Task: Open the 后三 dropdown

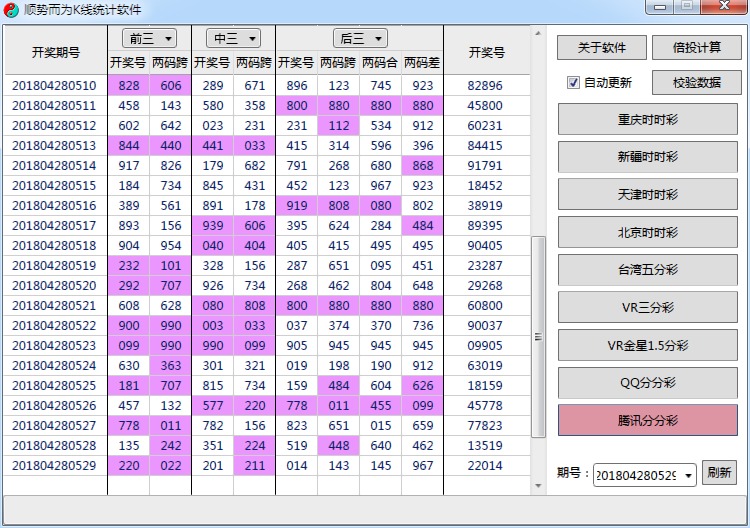Action: (360, 38)
